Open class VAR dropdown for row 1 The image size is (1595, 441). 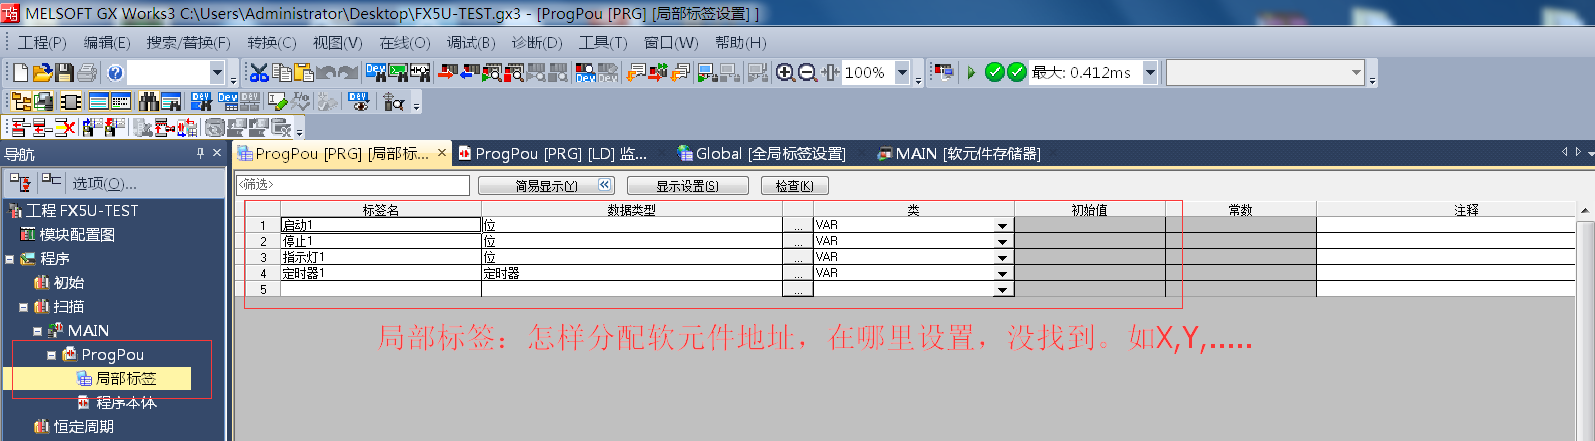(1002, 226)
